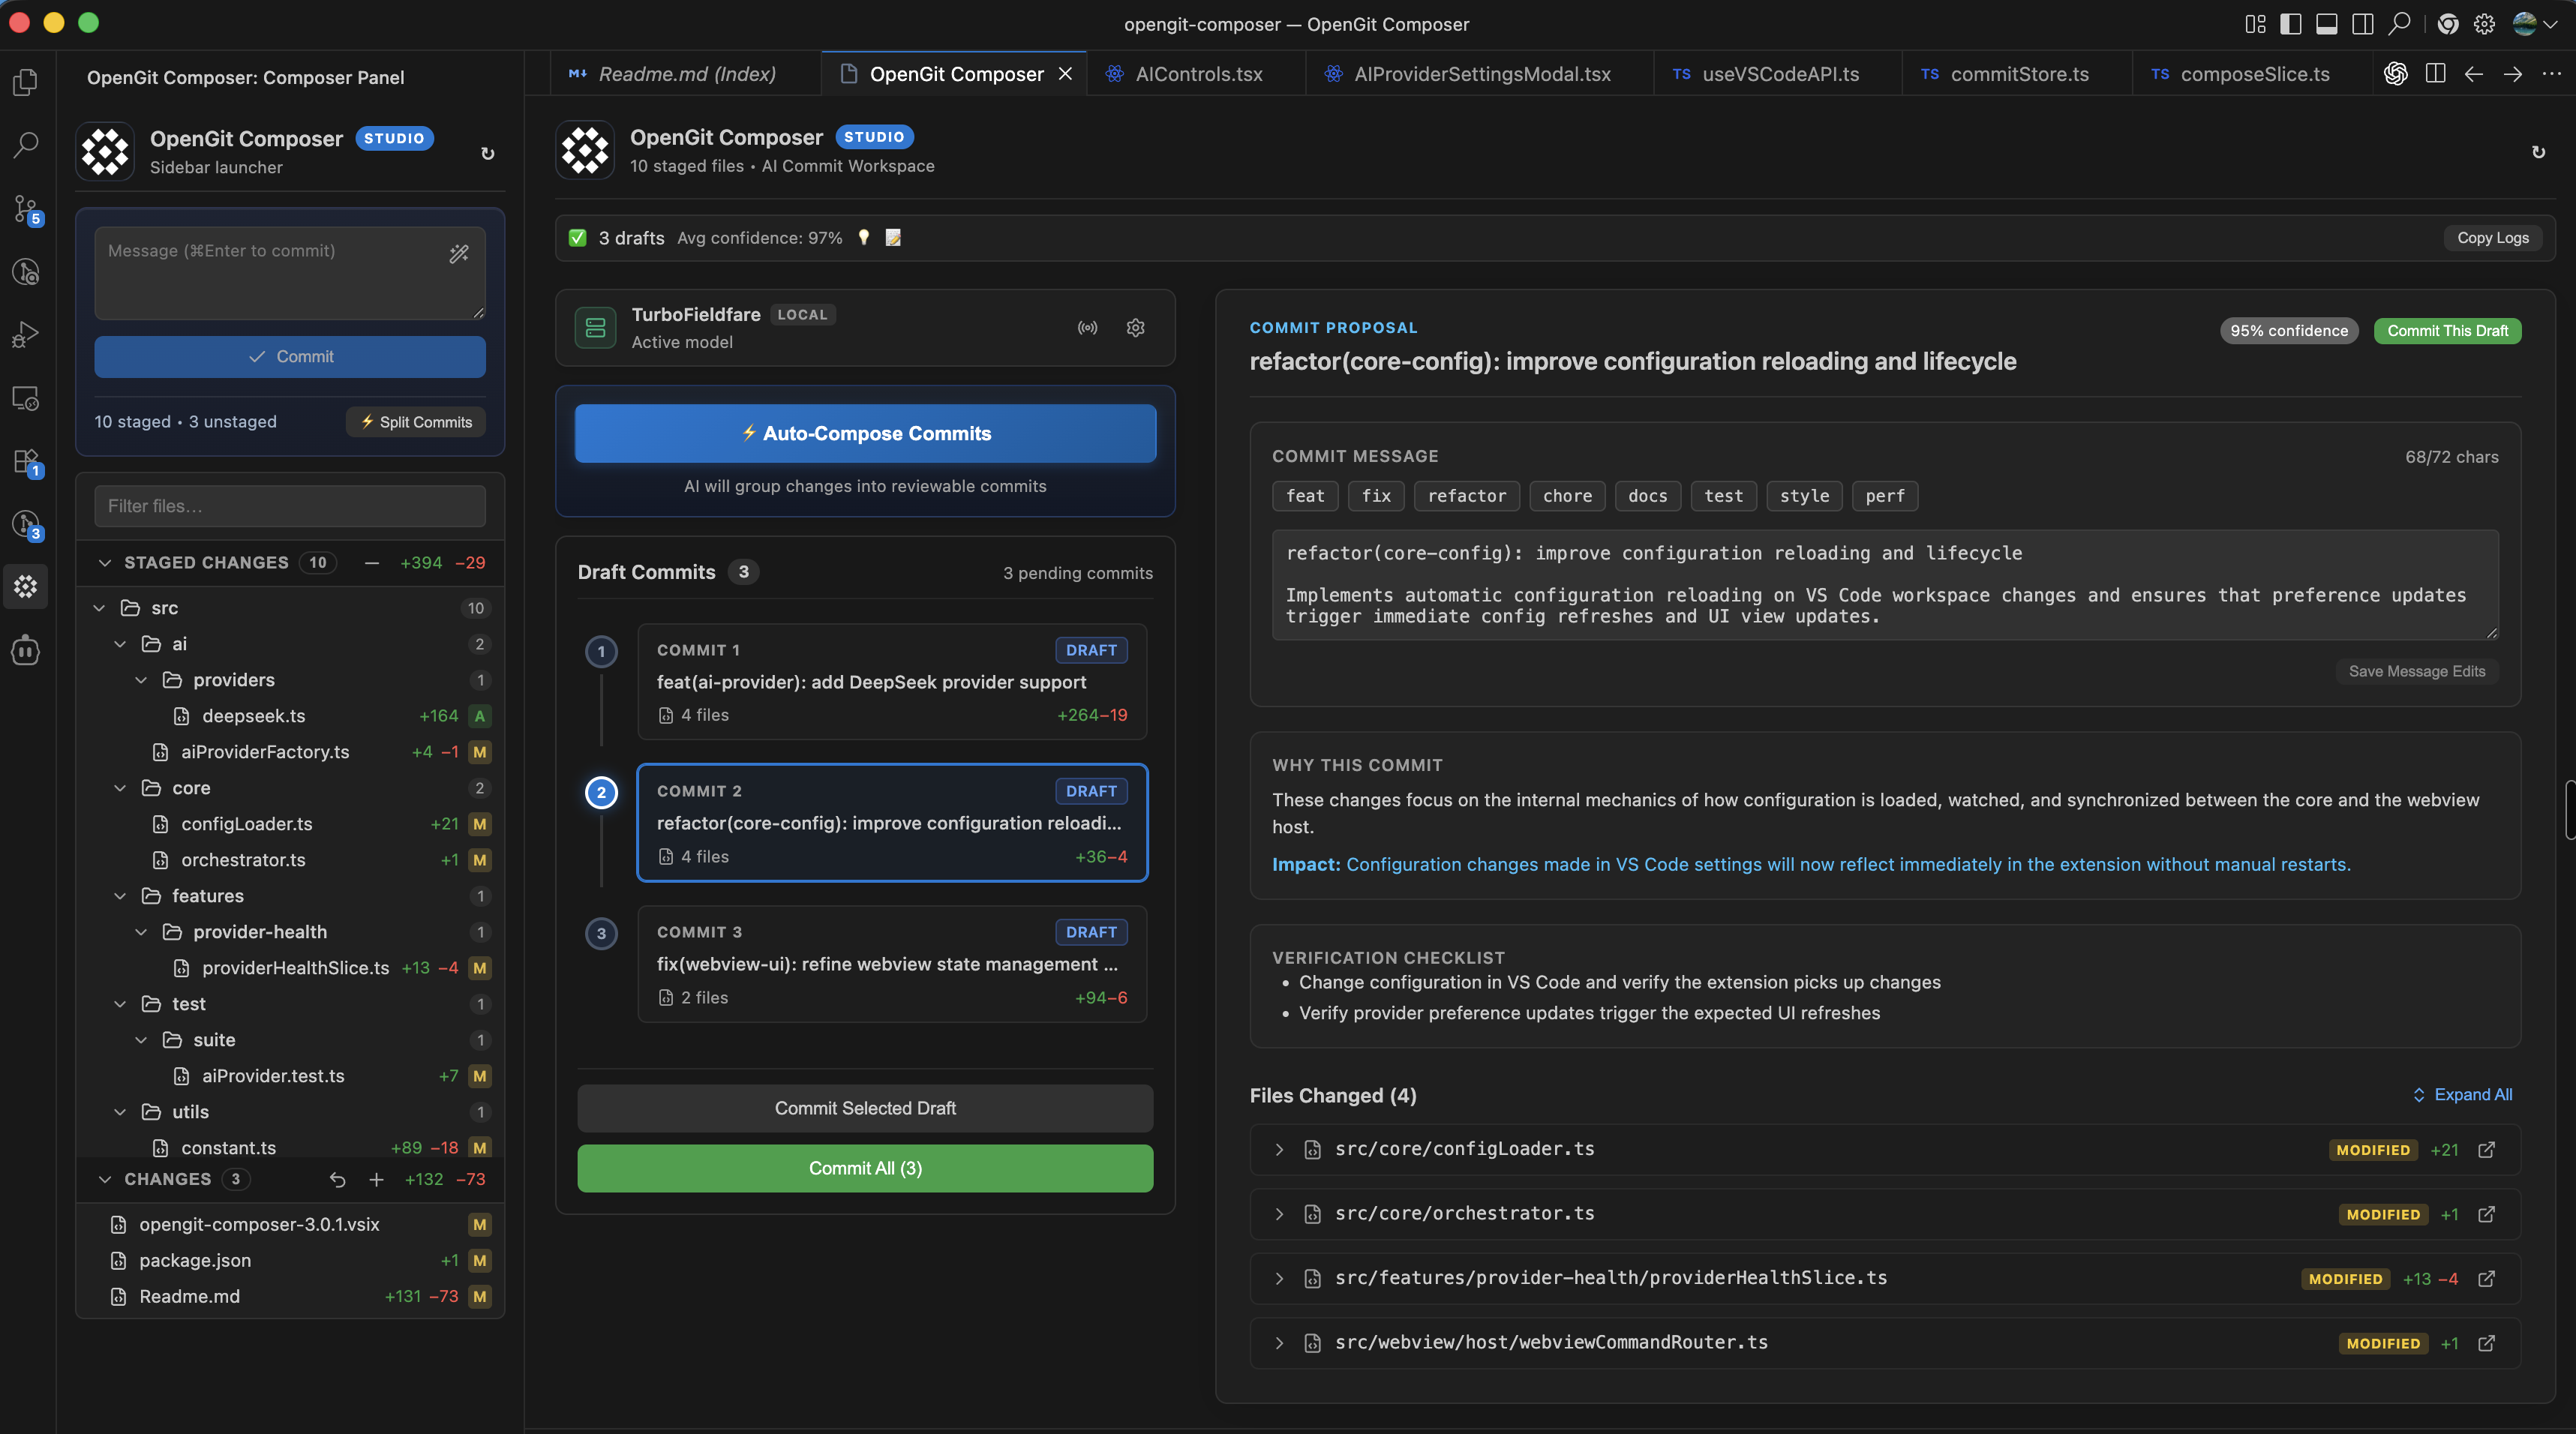This screenshot has width=2576, height=1434.
Task: Select the perf commit type chip
Action: (1884, 496)
